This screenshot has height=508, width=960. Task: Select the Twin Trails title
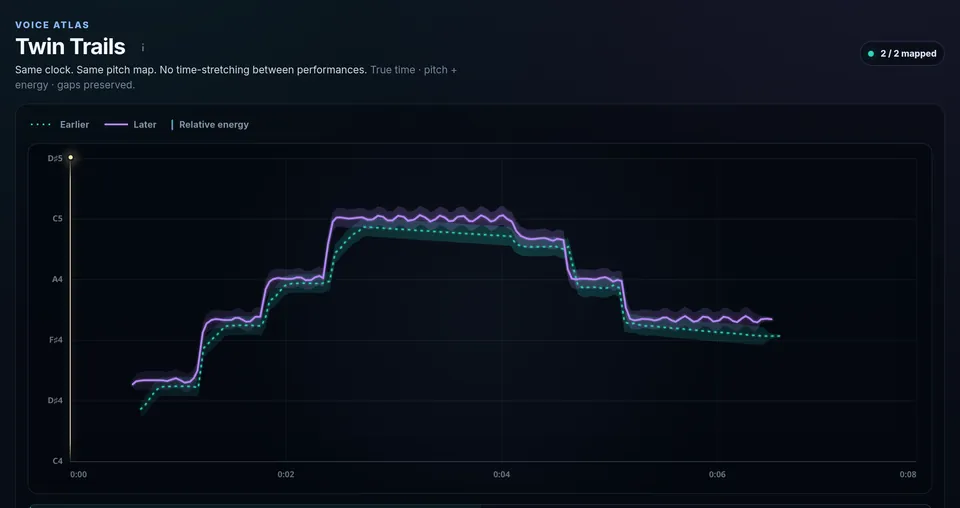pyautogui.click(x=70, y=47)
